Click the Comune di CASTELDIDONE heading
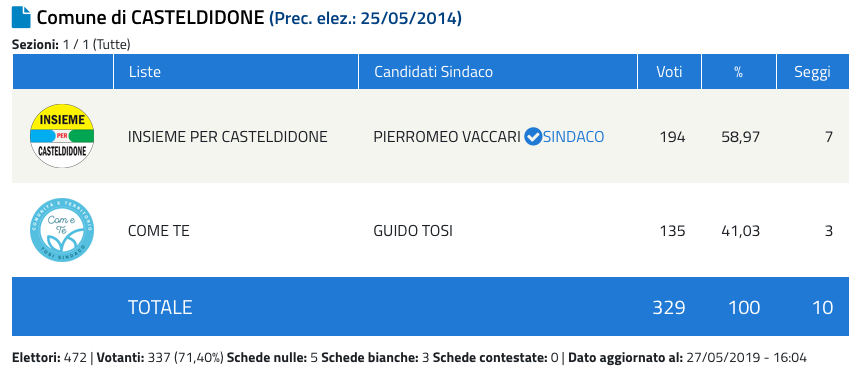The image size is (864, 376). click(150, 18)
